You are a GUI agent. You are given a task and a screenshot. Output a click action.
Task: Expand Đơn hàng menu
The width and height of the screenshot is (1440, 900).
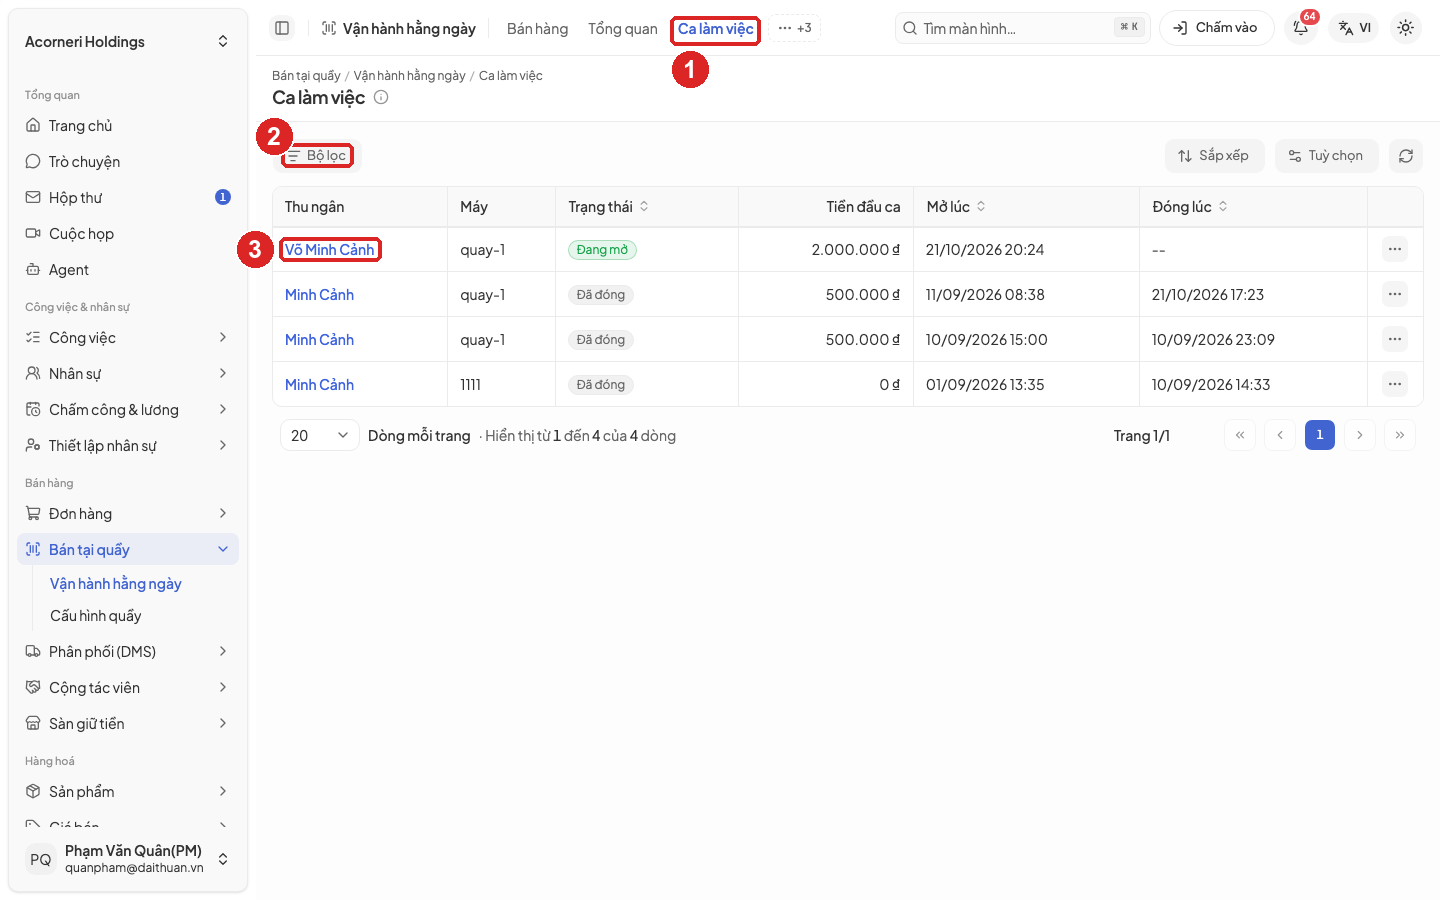point(128,514)
